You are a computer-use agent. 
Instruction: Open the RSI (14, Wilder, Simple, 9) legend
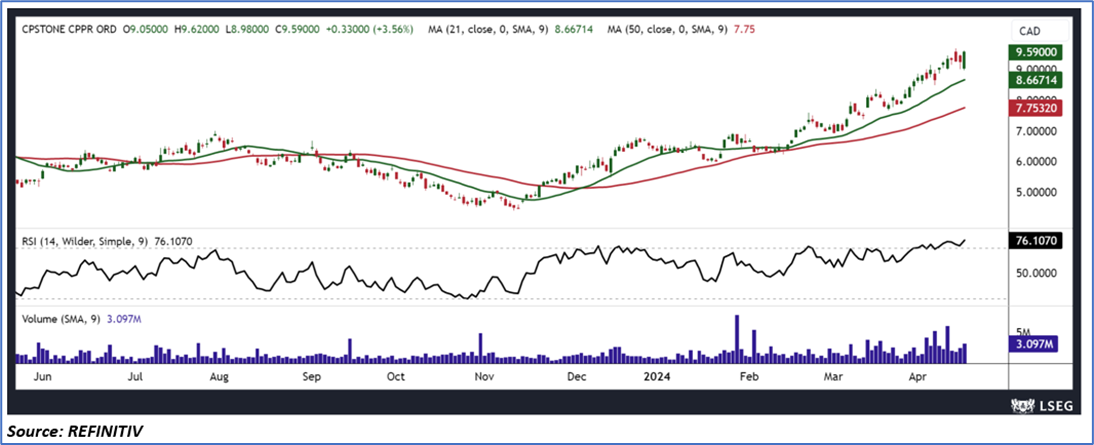(86, 241)
